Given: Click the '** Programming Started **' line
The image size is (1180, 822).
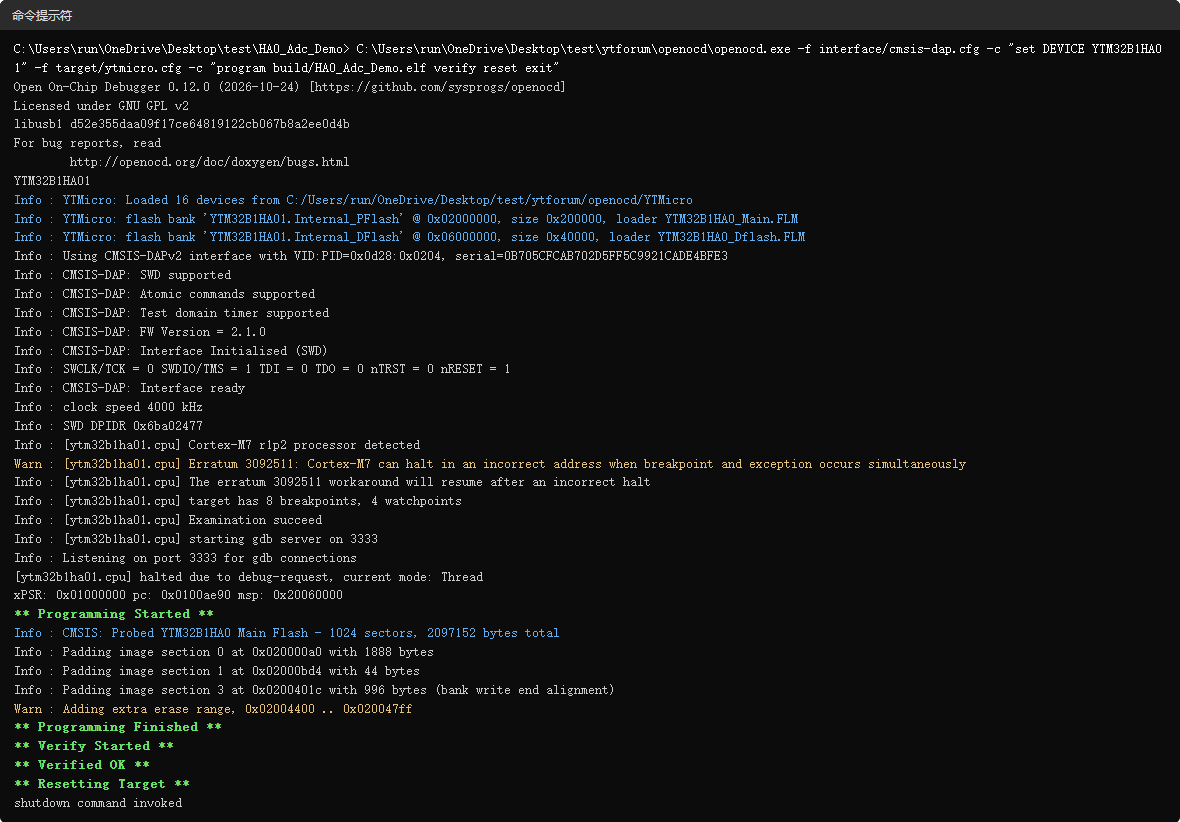Looking at the screenshot, I should click(x=114, y=614).
